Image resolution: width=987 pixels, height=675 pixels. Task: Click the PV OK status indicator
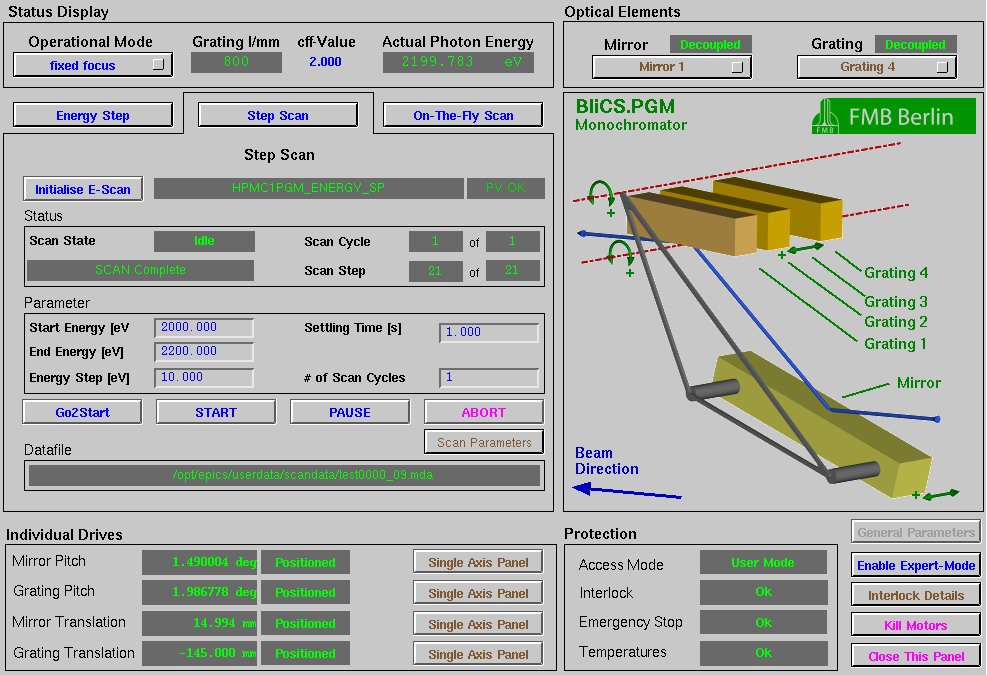point(505,188)
